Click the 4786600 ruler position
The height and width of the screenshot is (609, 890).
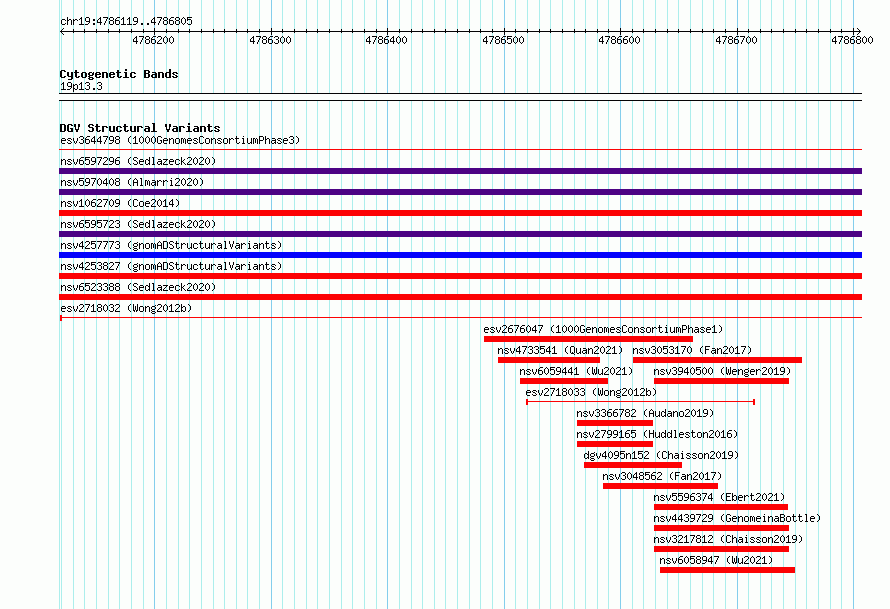pyautogui.click(x=619, y=40)
